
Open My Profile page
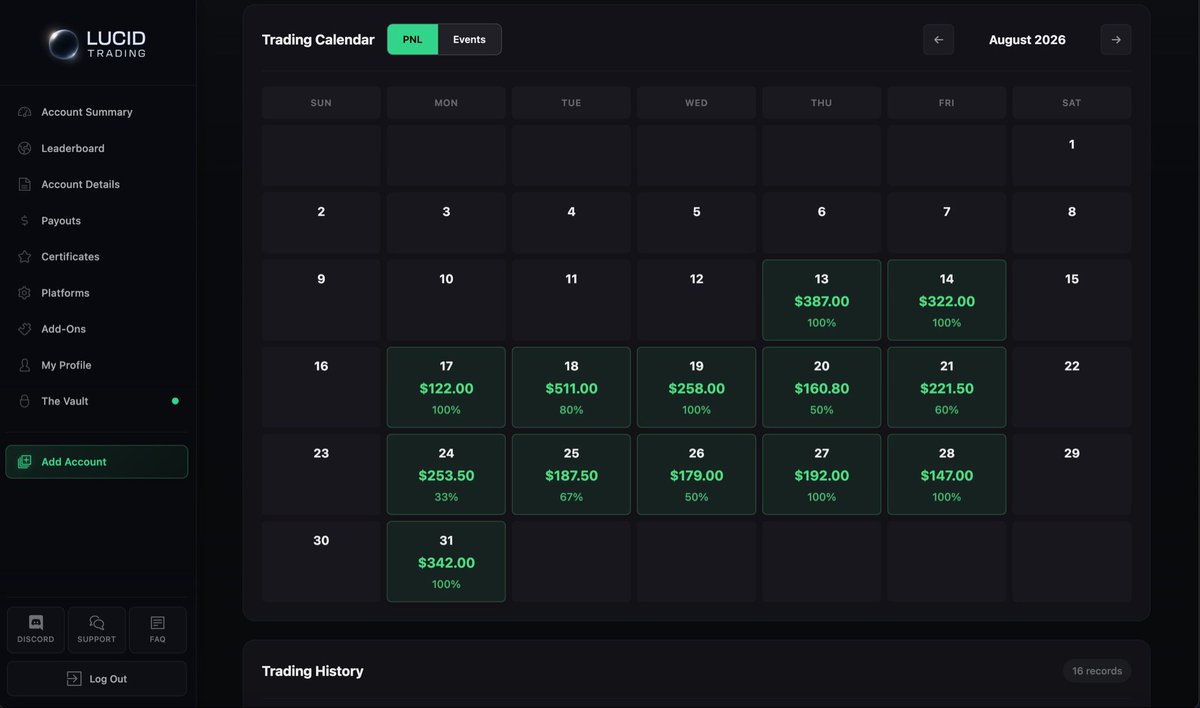point(97,365)
